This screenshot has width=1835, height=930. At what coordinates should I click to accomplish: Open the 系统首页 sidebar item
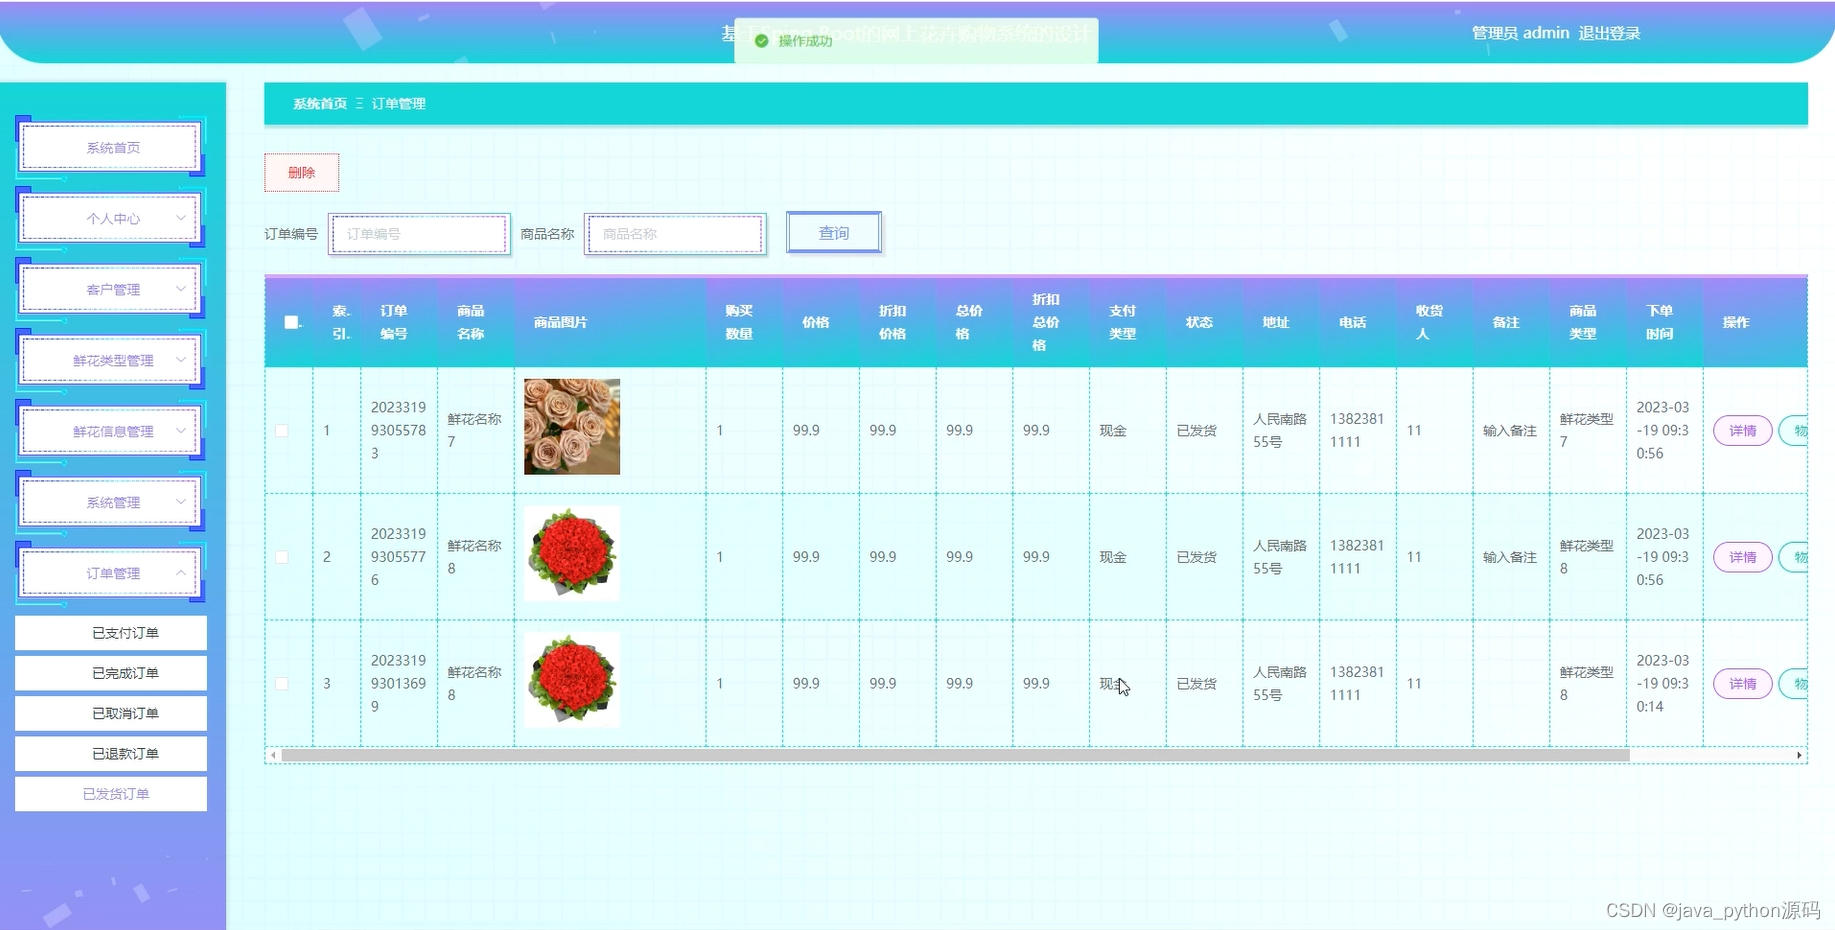(x=111, y=147)
